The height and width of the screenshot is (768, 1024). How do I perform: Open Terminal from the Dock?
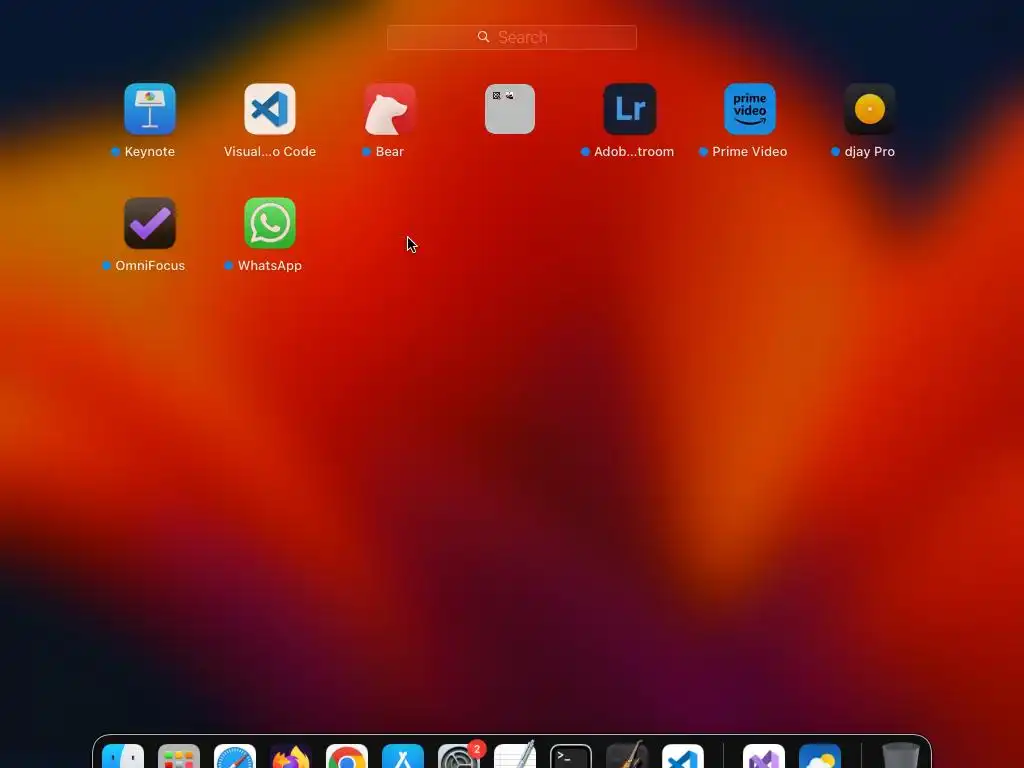pos(571,758)
